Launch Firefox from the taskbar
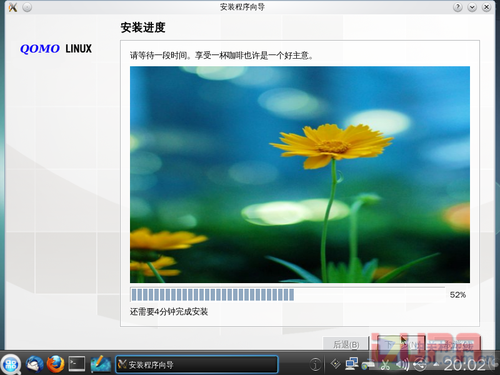500x375 pixels. (55, 364)
